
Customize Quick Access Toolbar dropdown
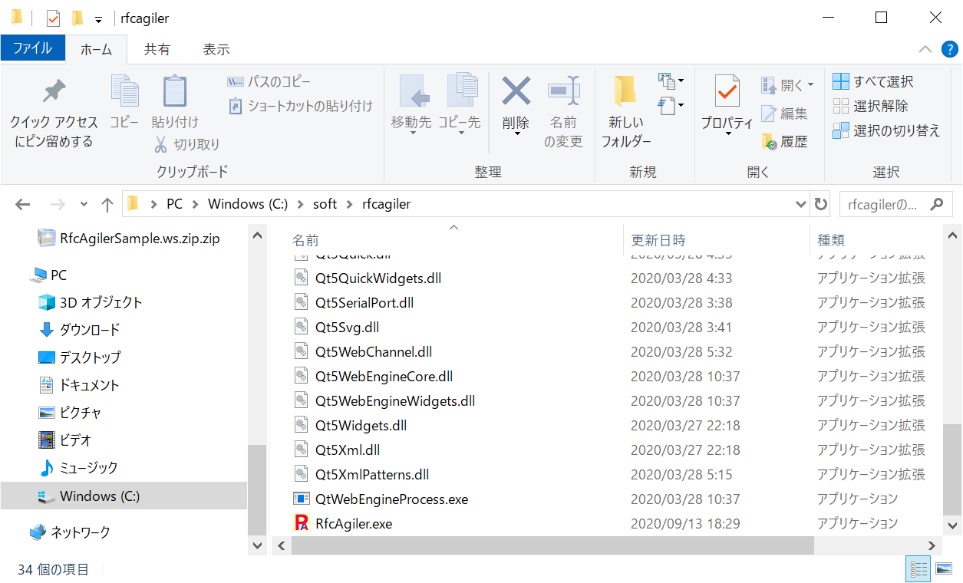tap(98, 20)
